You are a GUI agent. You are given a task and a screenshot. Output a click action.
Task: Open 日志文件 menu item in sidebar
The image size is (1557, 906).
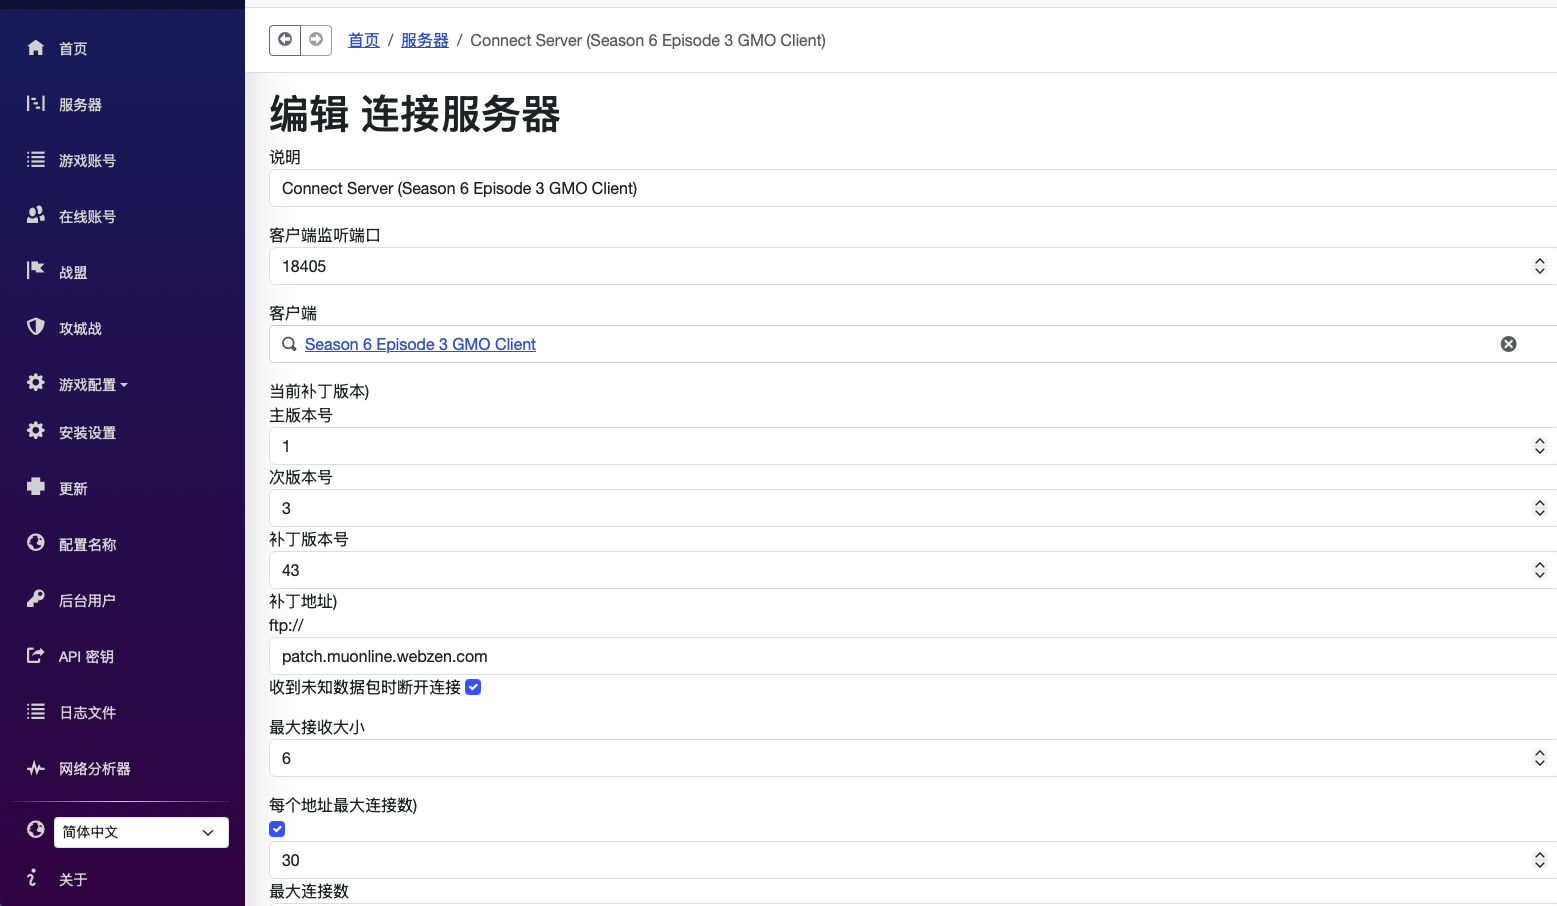tap(87, 712)
